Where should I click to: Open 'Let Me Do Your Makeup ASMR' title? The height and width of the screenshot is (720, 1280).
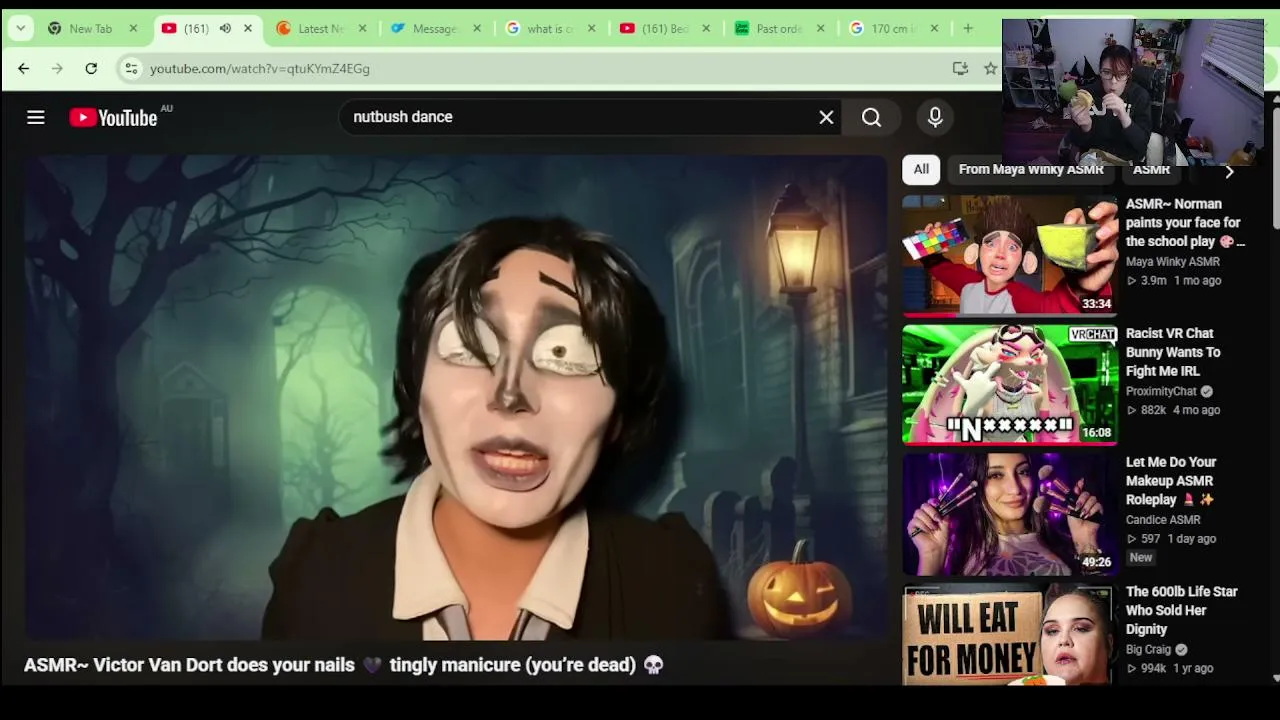(1171, 481)
